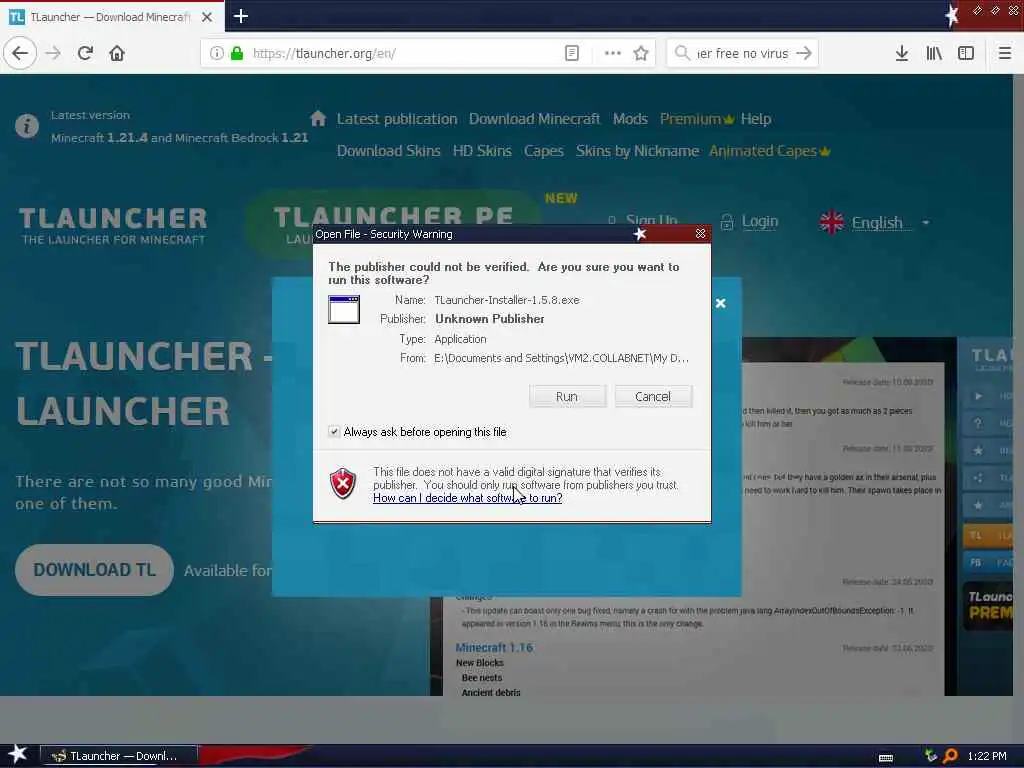Open the hamburger application menu

tap(1005, 53)
